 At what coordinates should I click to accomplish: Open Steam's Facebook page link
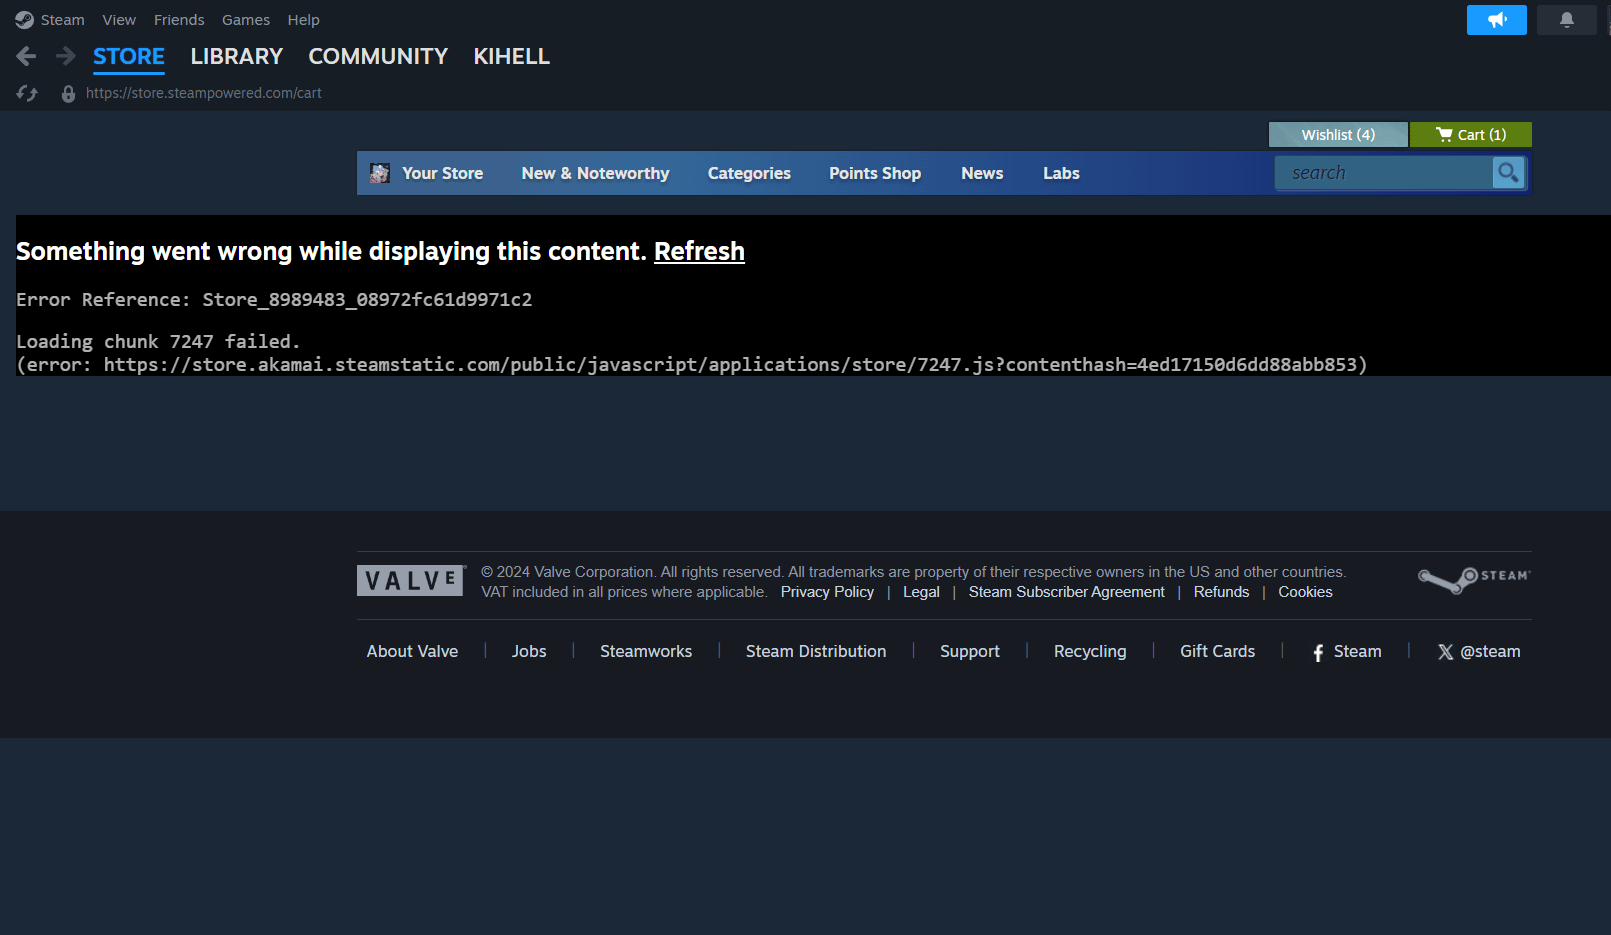coord(1346,652)
